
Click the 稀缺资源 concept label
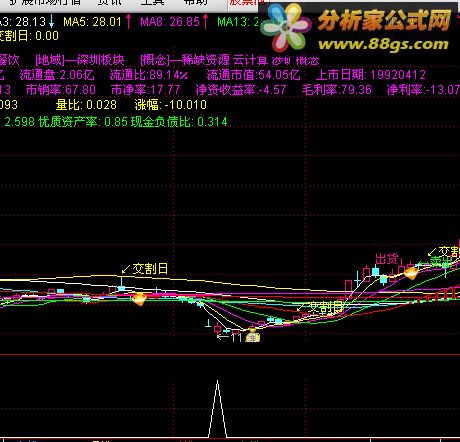[x=206, y=60]
